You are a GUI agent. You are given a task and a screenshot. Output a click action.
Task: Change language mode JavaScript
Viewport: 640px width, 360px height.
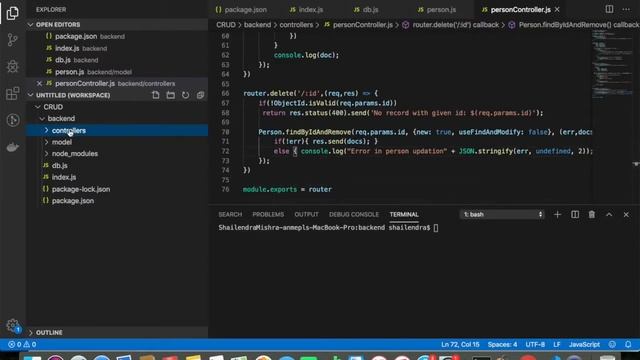pyautogui.click(x=584, y=344)
